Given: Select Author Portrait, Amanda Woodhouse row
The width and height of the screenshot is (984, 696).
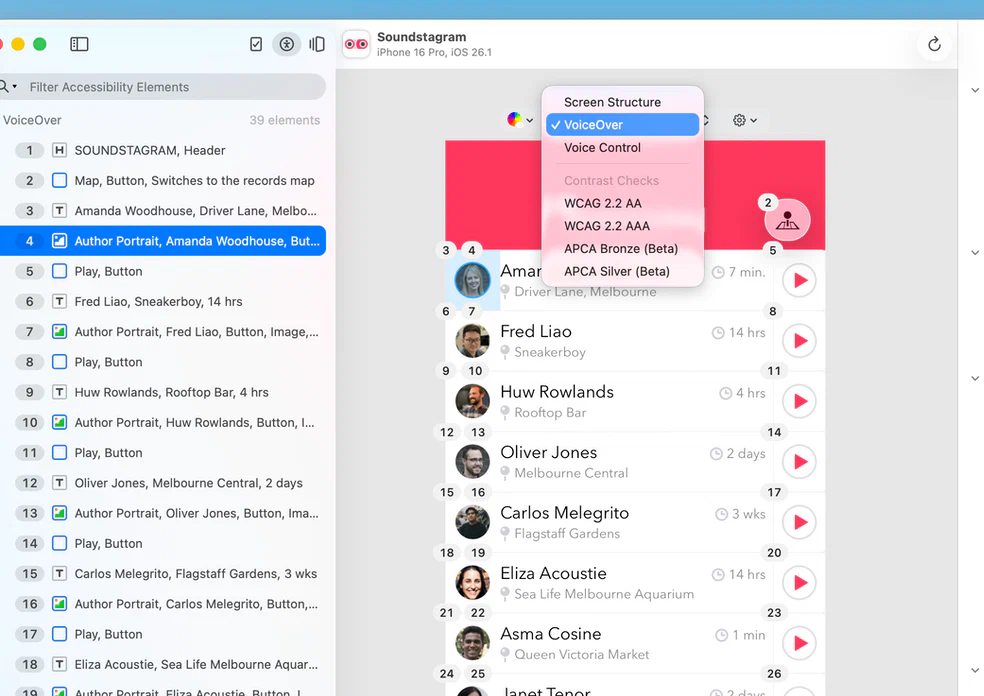Looking at the screenshot, I should coord(163,240).
